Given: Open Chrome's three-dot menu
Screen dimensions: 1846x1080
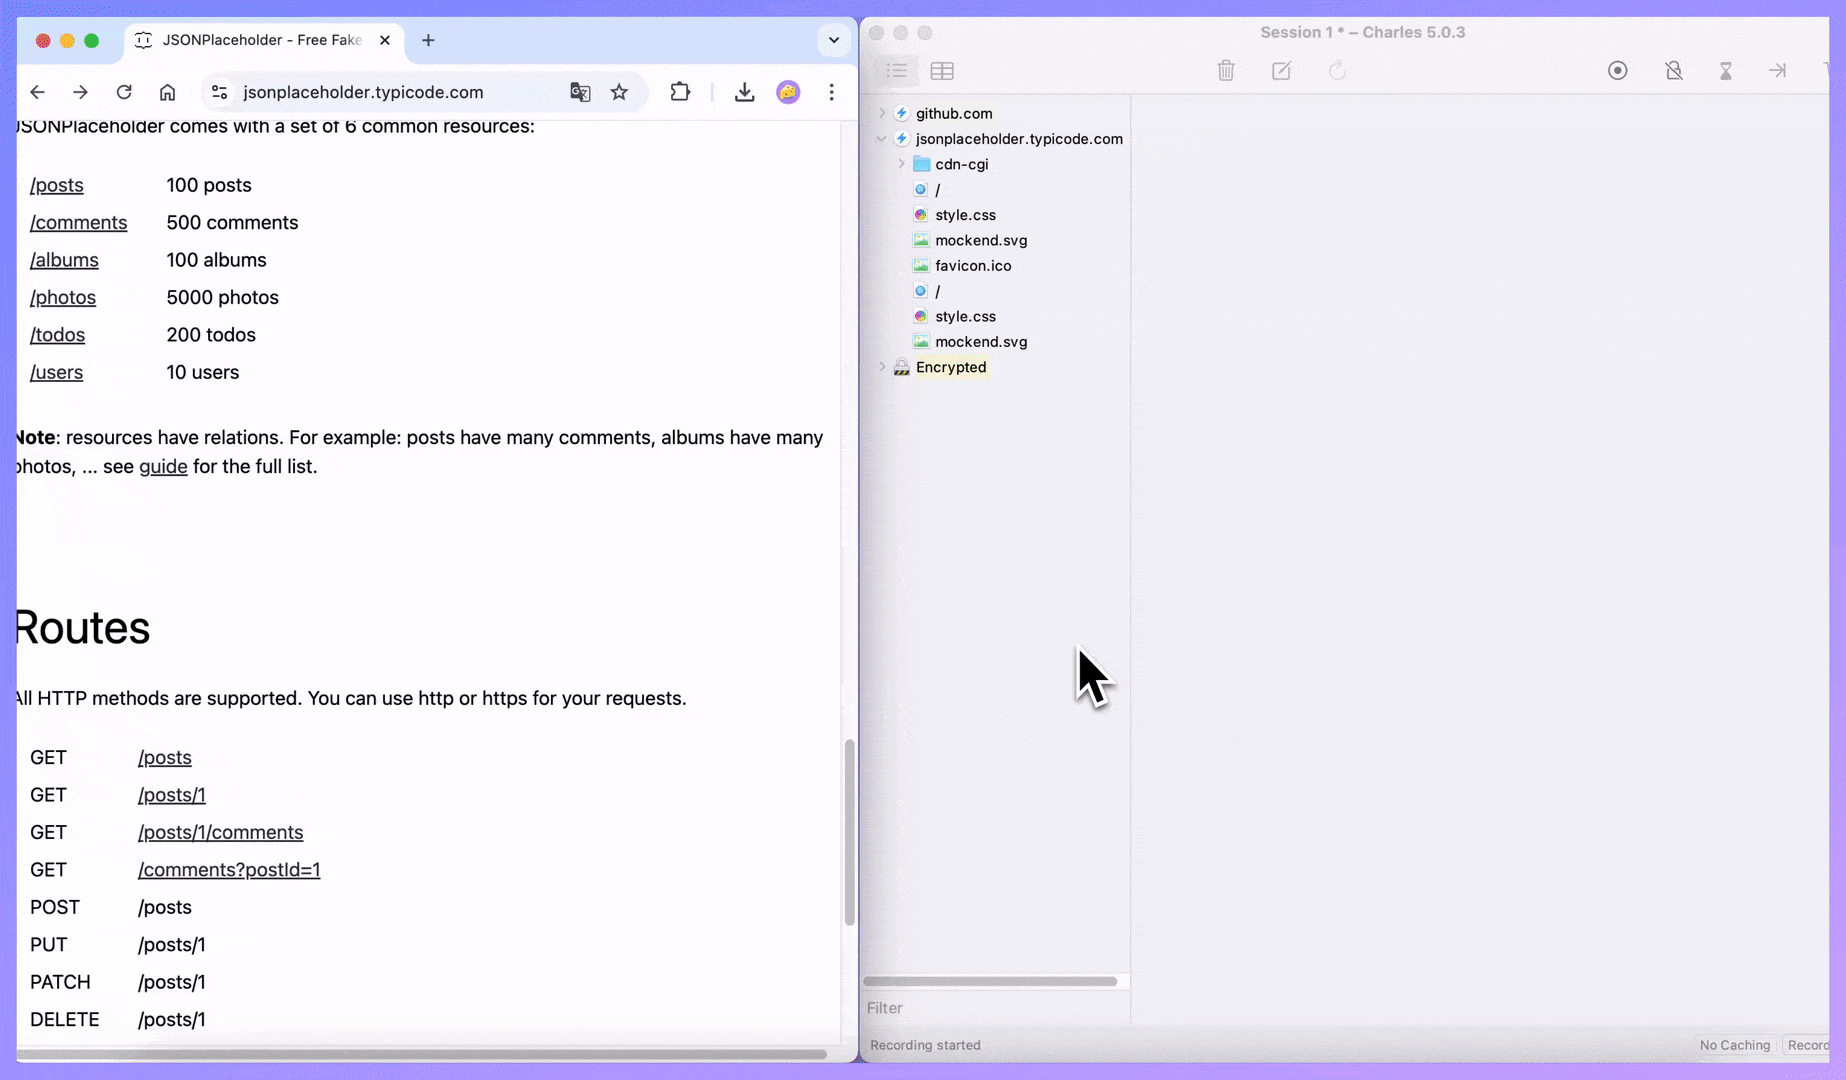Looking at the screenshot, I should point(832,92).
